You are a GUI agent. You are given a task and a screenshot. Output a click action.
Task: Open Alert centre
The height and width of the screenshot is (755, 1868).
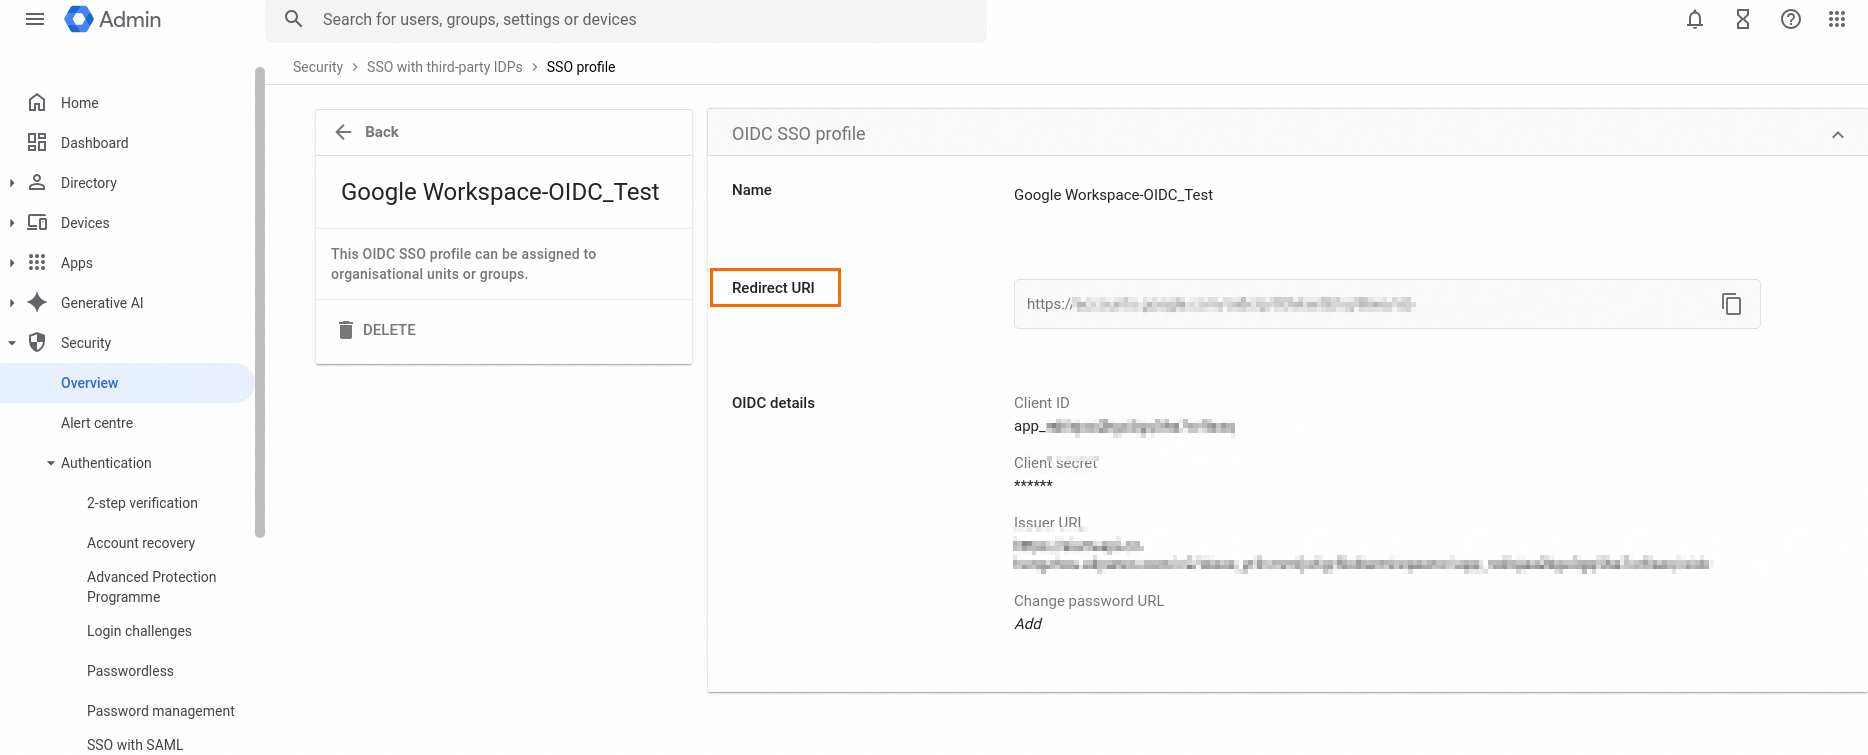pos(97,423)
